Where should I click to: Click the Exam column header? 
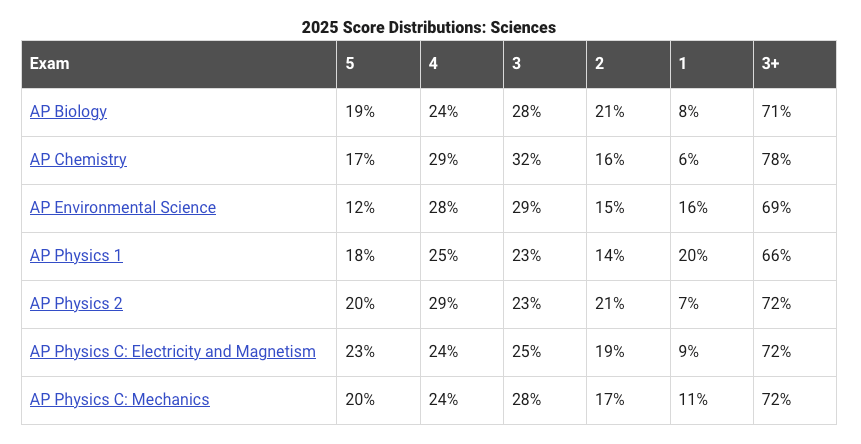pyautogui.click(x=50, y=64)
